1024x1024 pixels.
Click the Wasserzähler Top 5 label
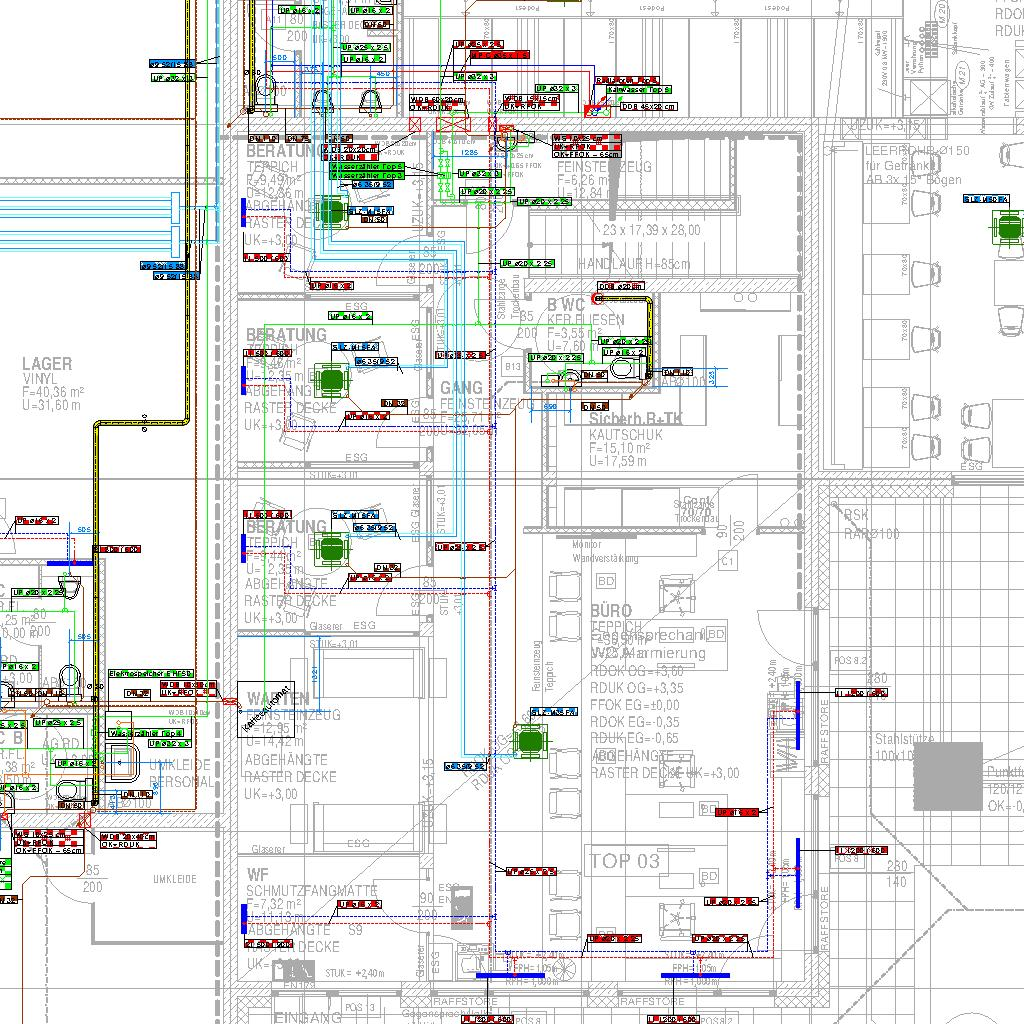(x=366, y=166)
